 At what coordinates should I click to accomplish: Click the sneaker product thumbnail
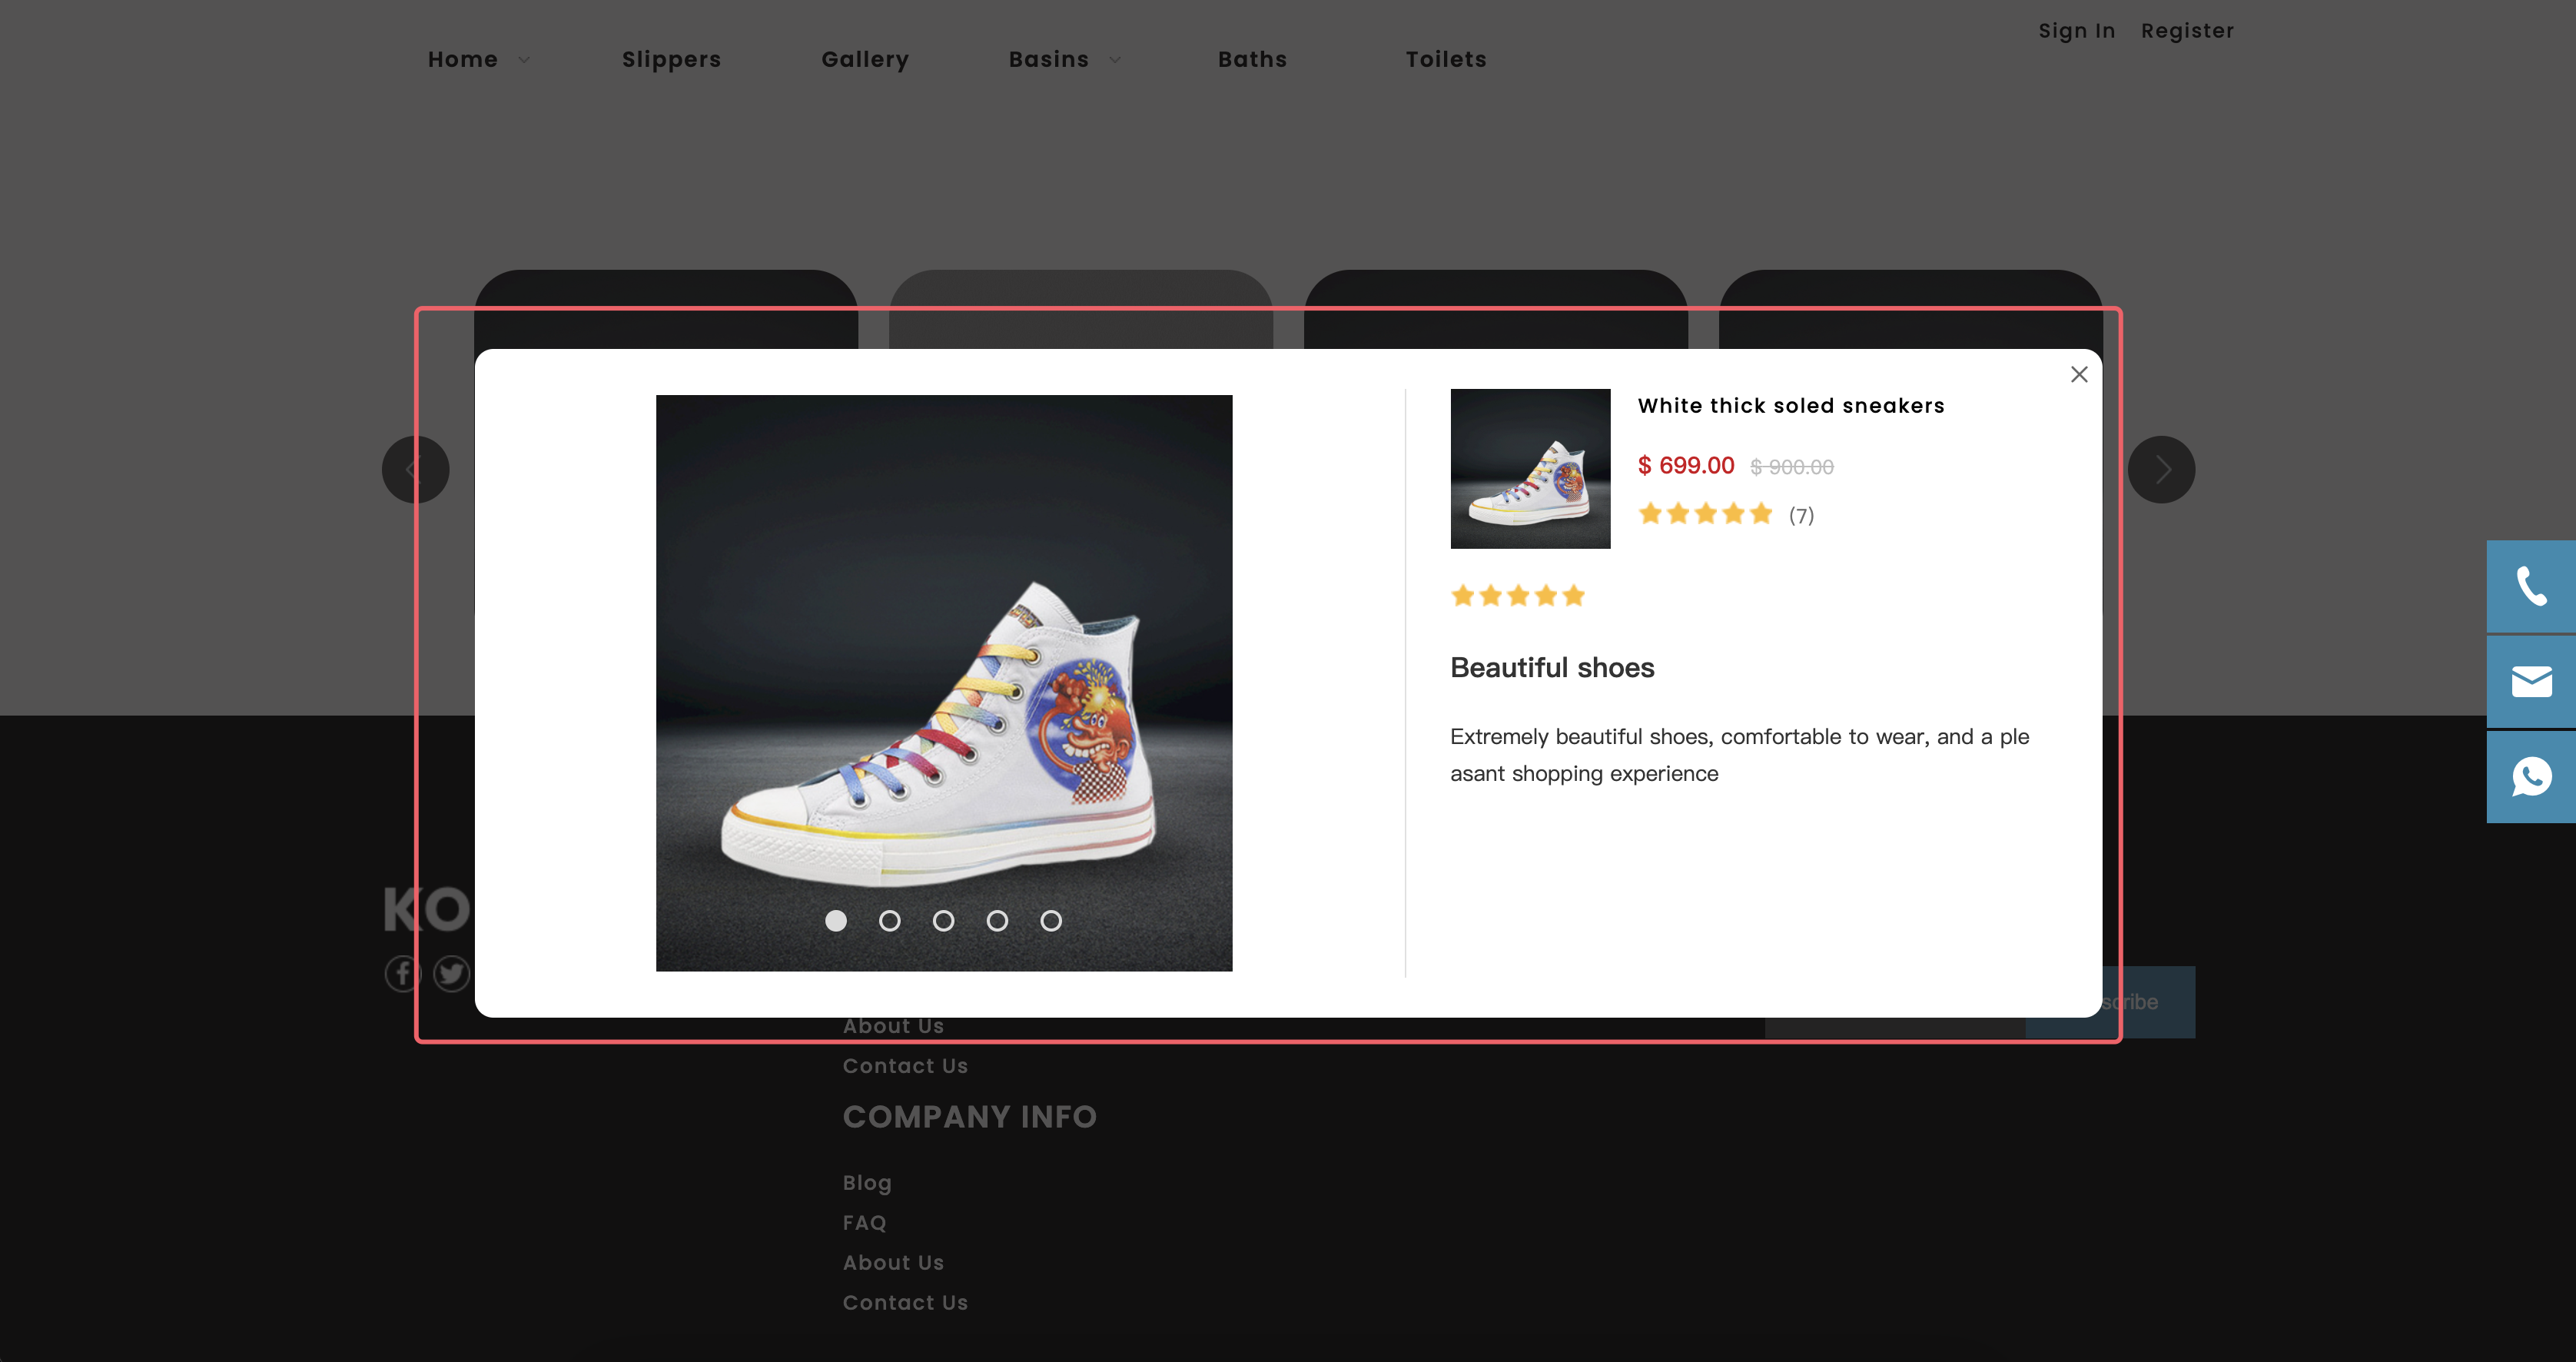[x=1530, y=469]
